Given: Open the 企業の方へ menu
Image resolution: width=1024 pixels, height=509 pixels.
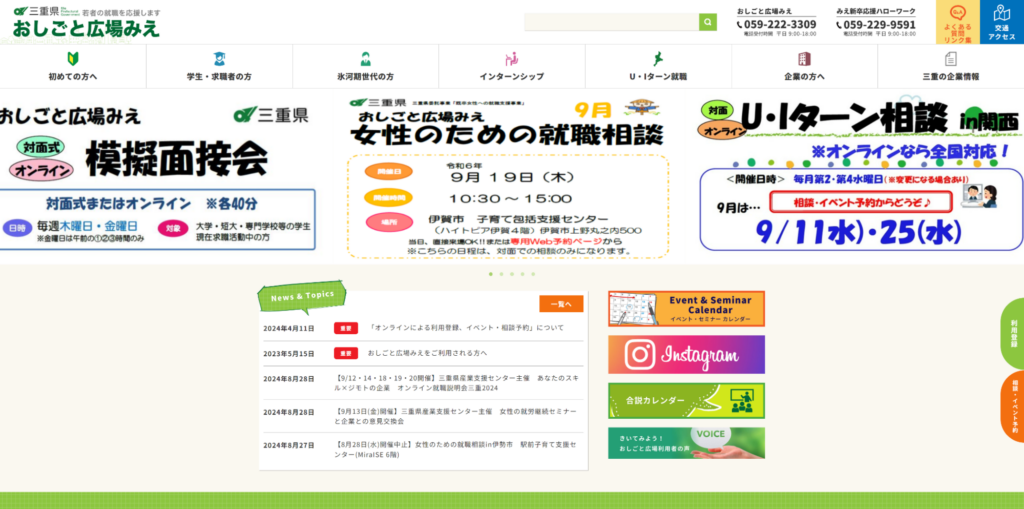Looking at the screenshot, I should tap(805, 67).
